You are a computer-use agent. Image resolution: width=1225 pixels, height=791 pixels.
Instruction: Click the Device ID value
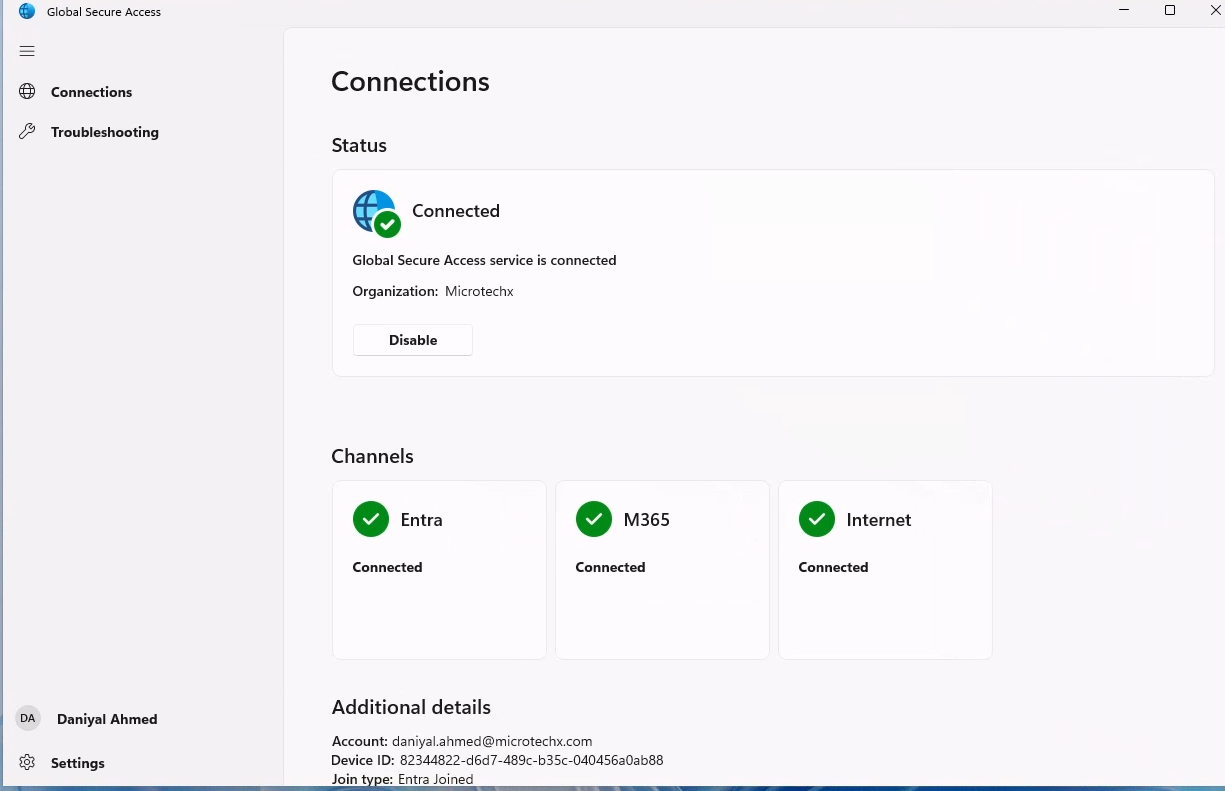click(531, 760)
